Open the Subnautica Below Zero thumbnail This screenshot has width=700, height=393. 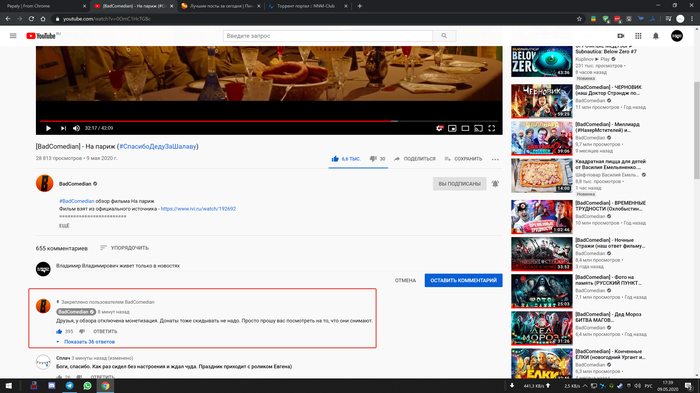[x=542, y=61]
